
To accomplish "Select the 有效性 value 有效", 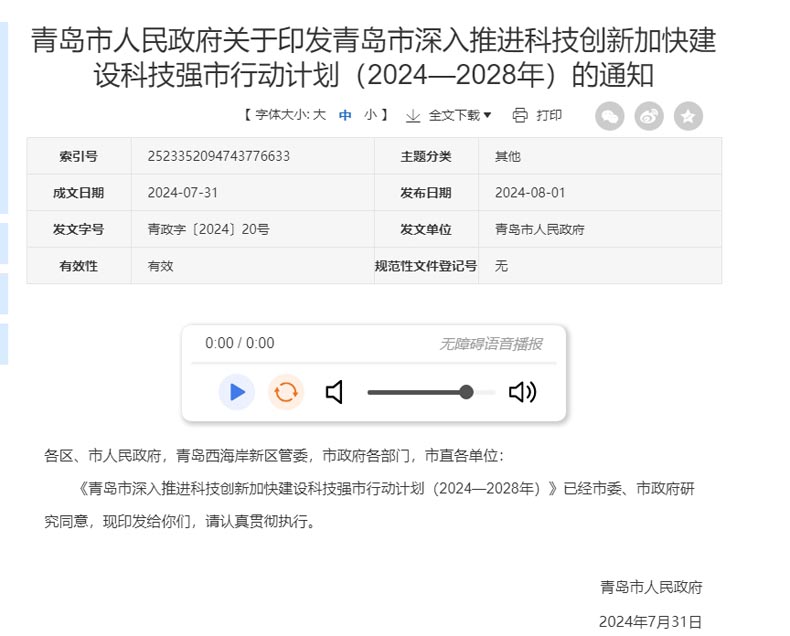I will pos(160,266).
